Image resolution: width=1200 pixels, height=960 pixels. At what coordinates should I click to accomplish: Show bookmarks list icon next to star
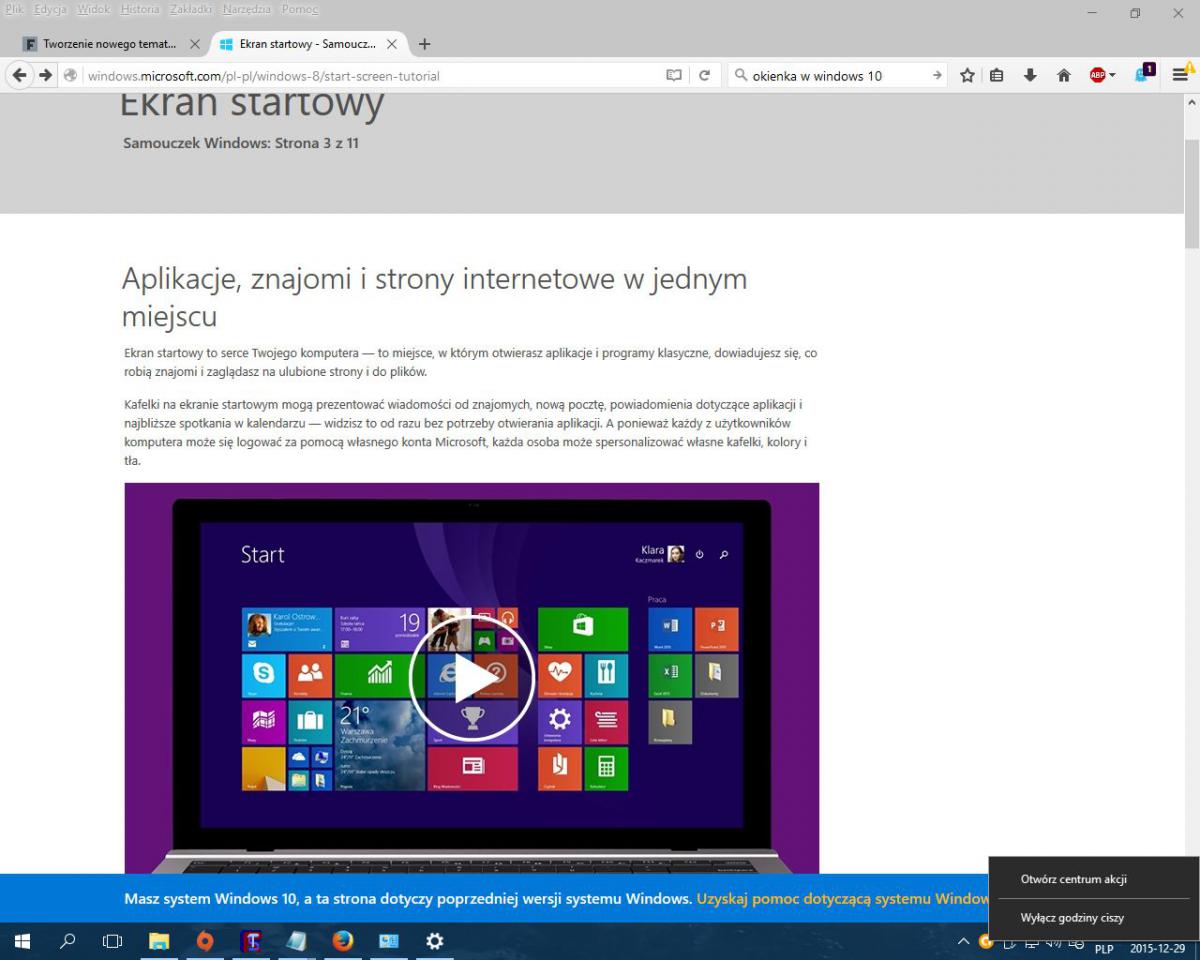(x=997, y=75)
